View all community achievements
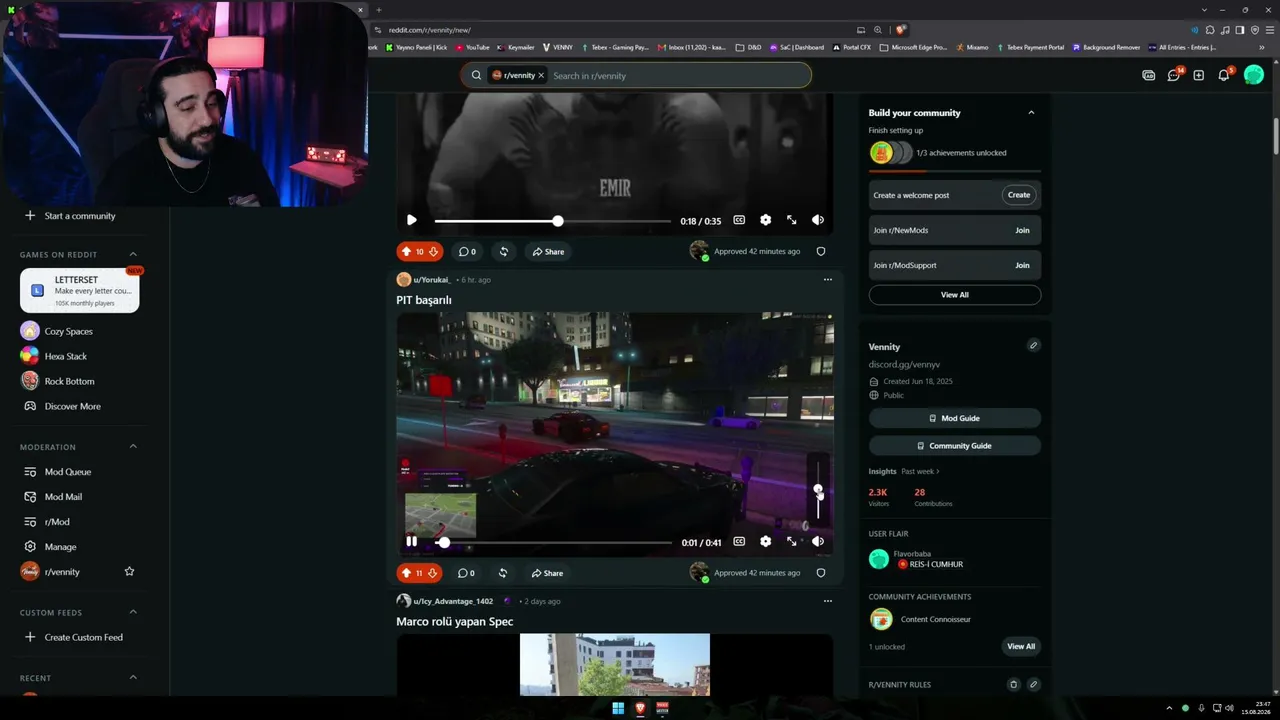 click(1021, 646)
